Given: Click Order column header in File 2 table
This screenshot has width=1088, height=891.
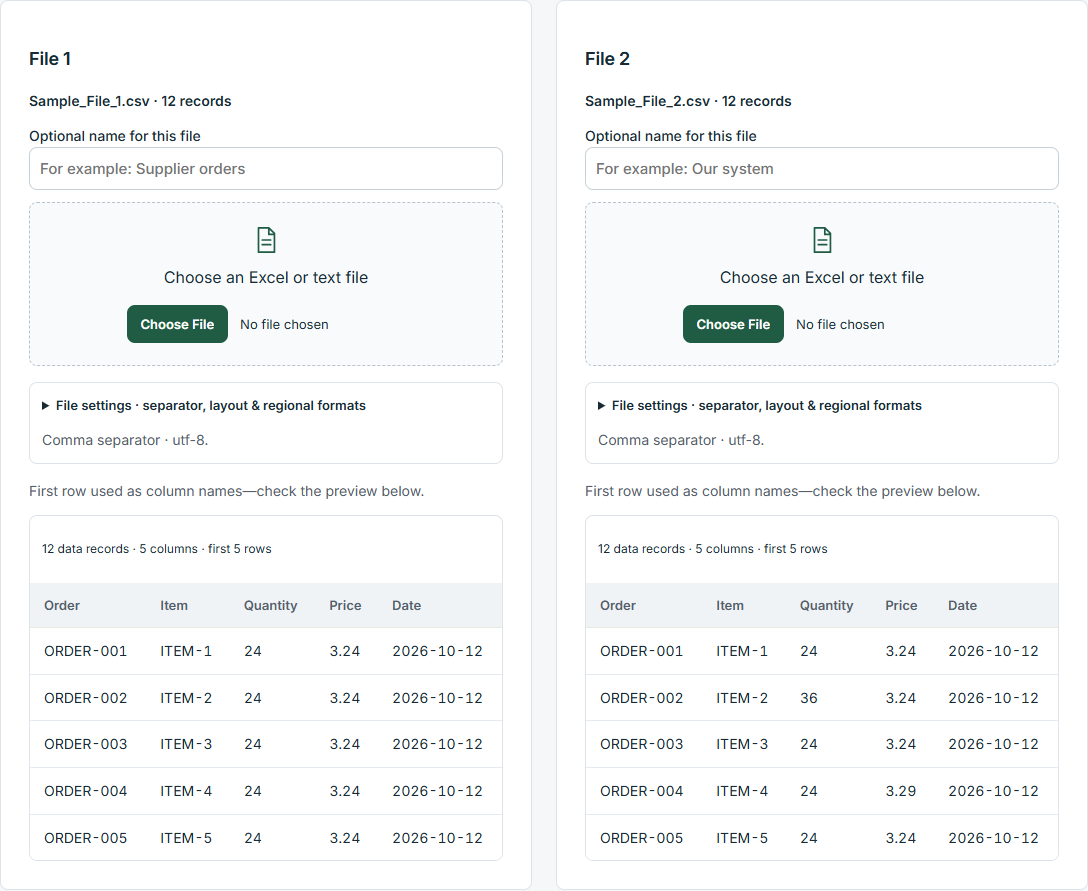Looking at the screenshot, I should pyautogui.click(x=618, y=605).
